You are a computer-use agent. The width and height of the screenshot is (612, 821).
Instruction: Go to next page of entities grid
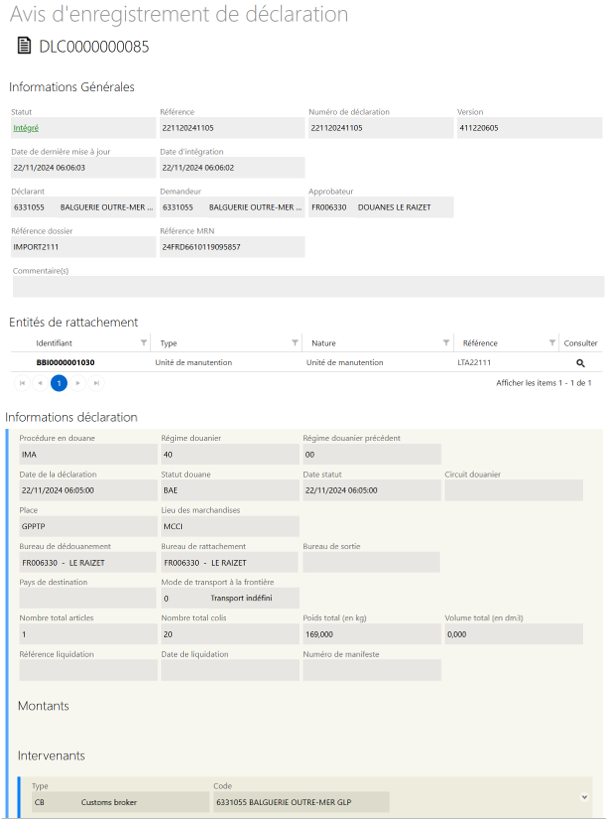point(78,383)
